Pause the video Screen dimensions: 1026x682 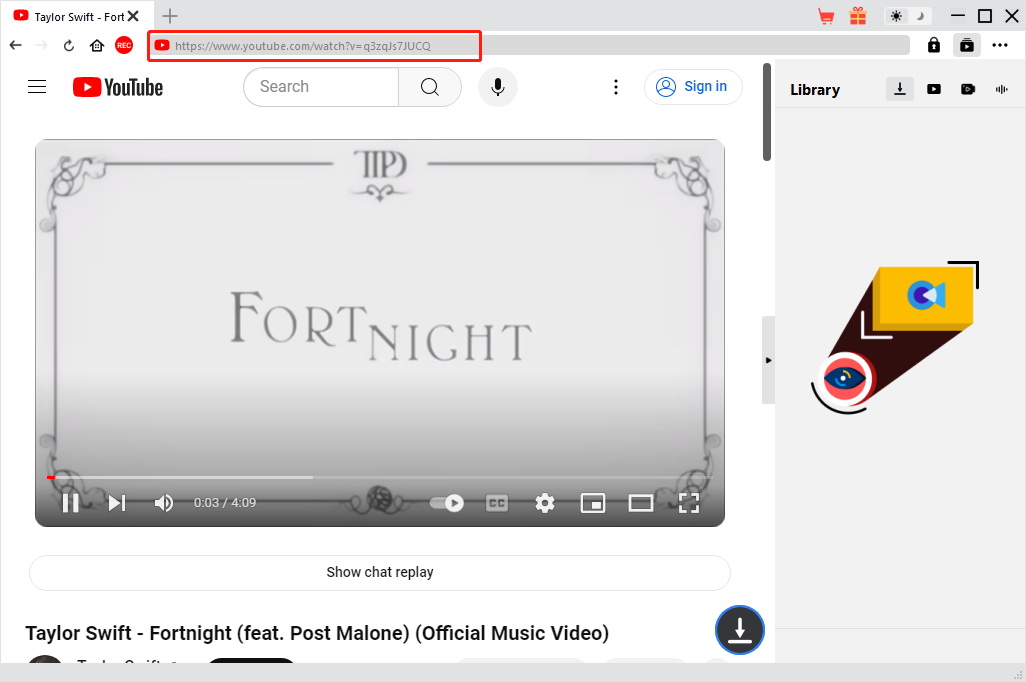click(70, 503)
